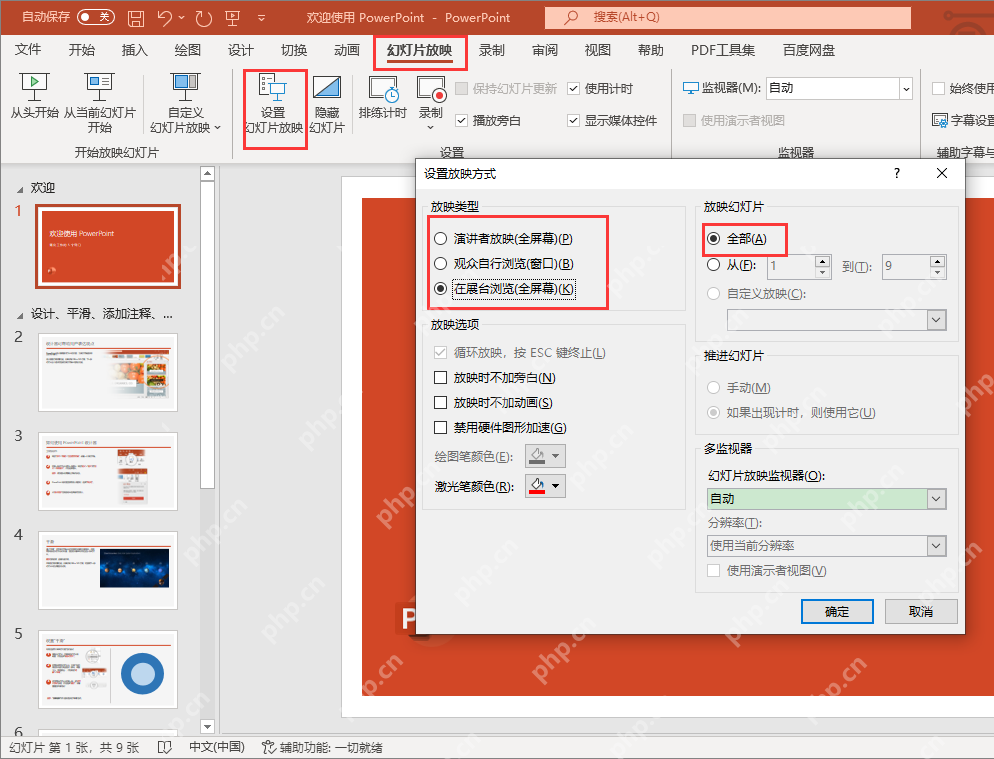
Task: Select slide 2 thumbnail
Action: tap(108, 372)
